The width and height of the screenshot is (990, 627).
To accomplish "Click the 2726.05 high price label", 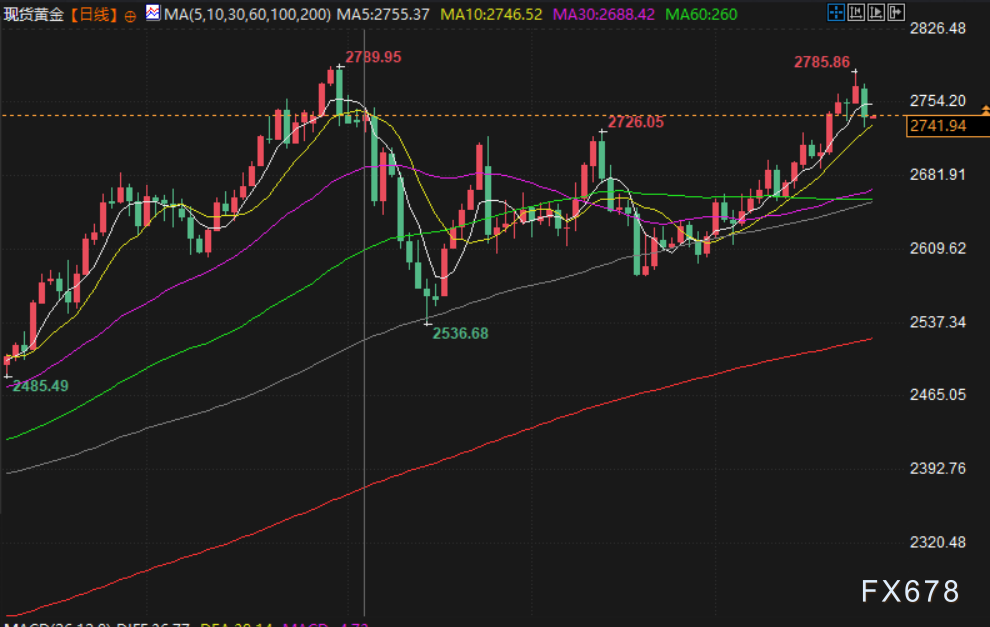I will [636, 122].
